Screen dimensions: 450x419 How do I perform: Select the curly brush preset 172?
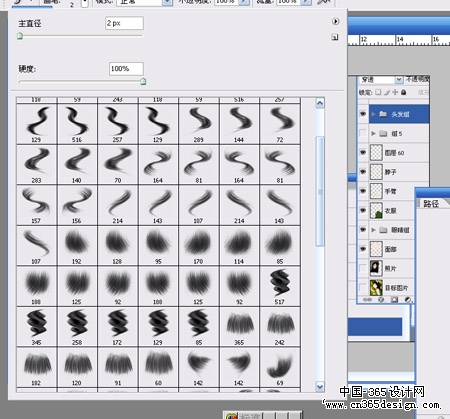coord(118,327)
